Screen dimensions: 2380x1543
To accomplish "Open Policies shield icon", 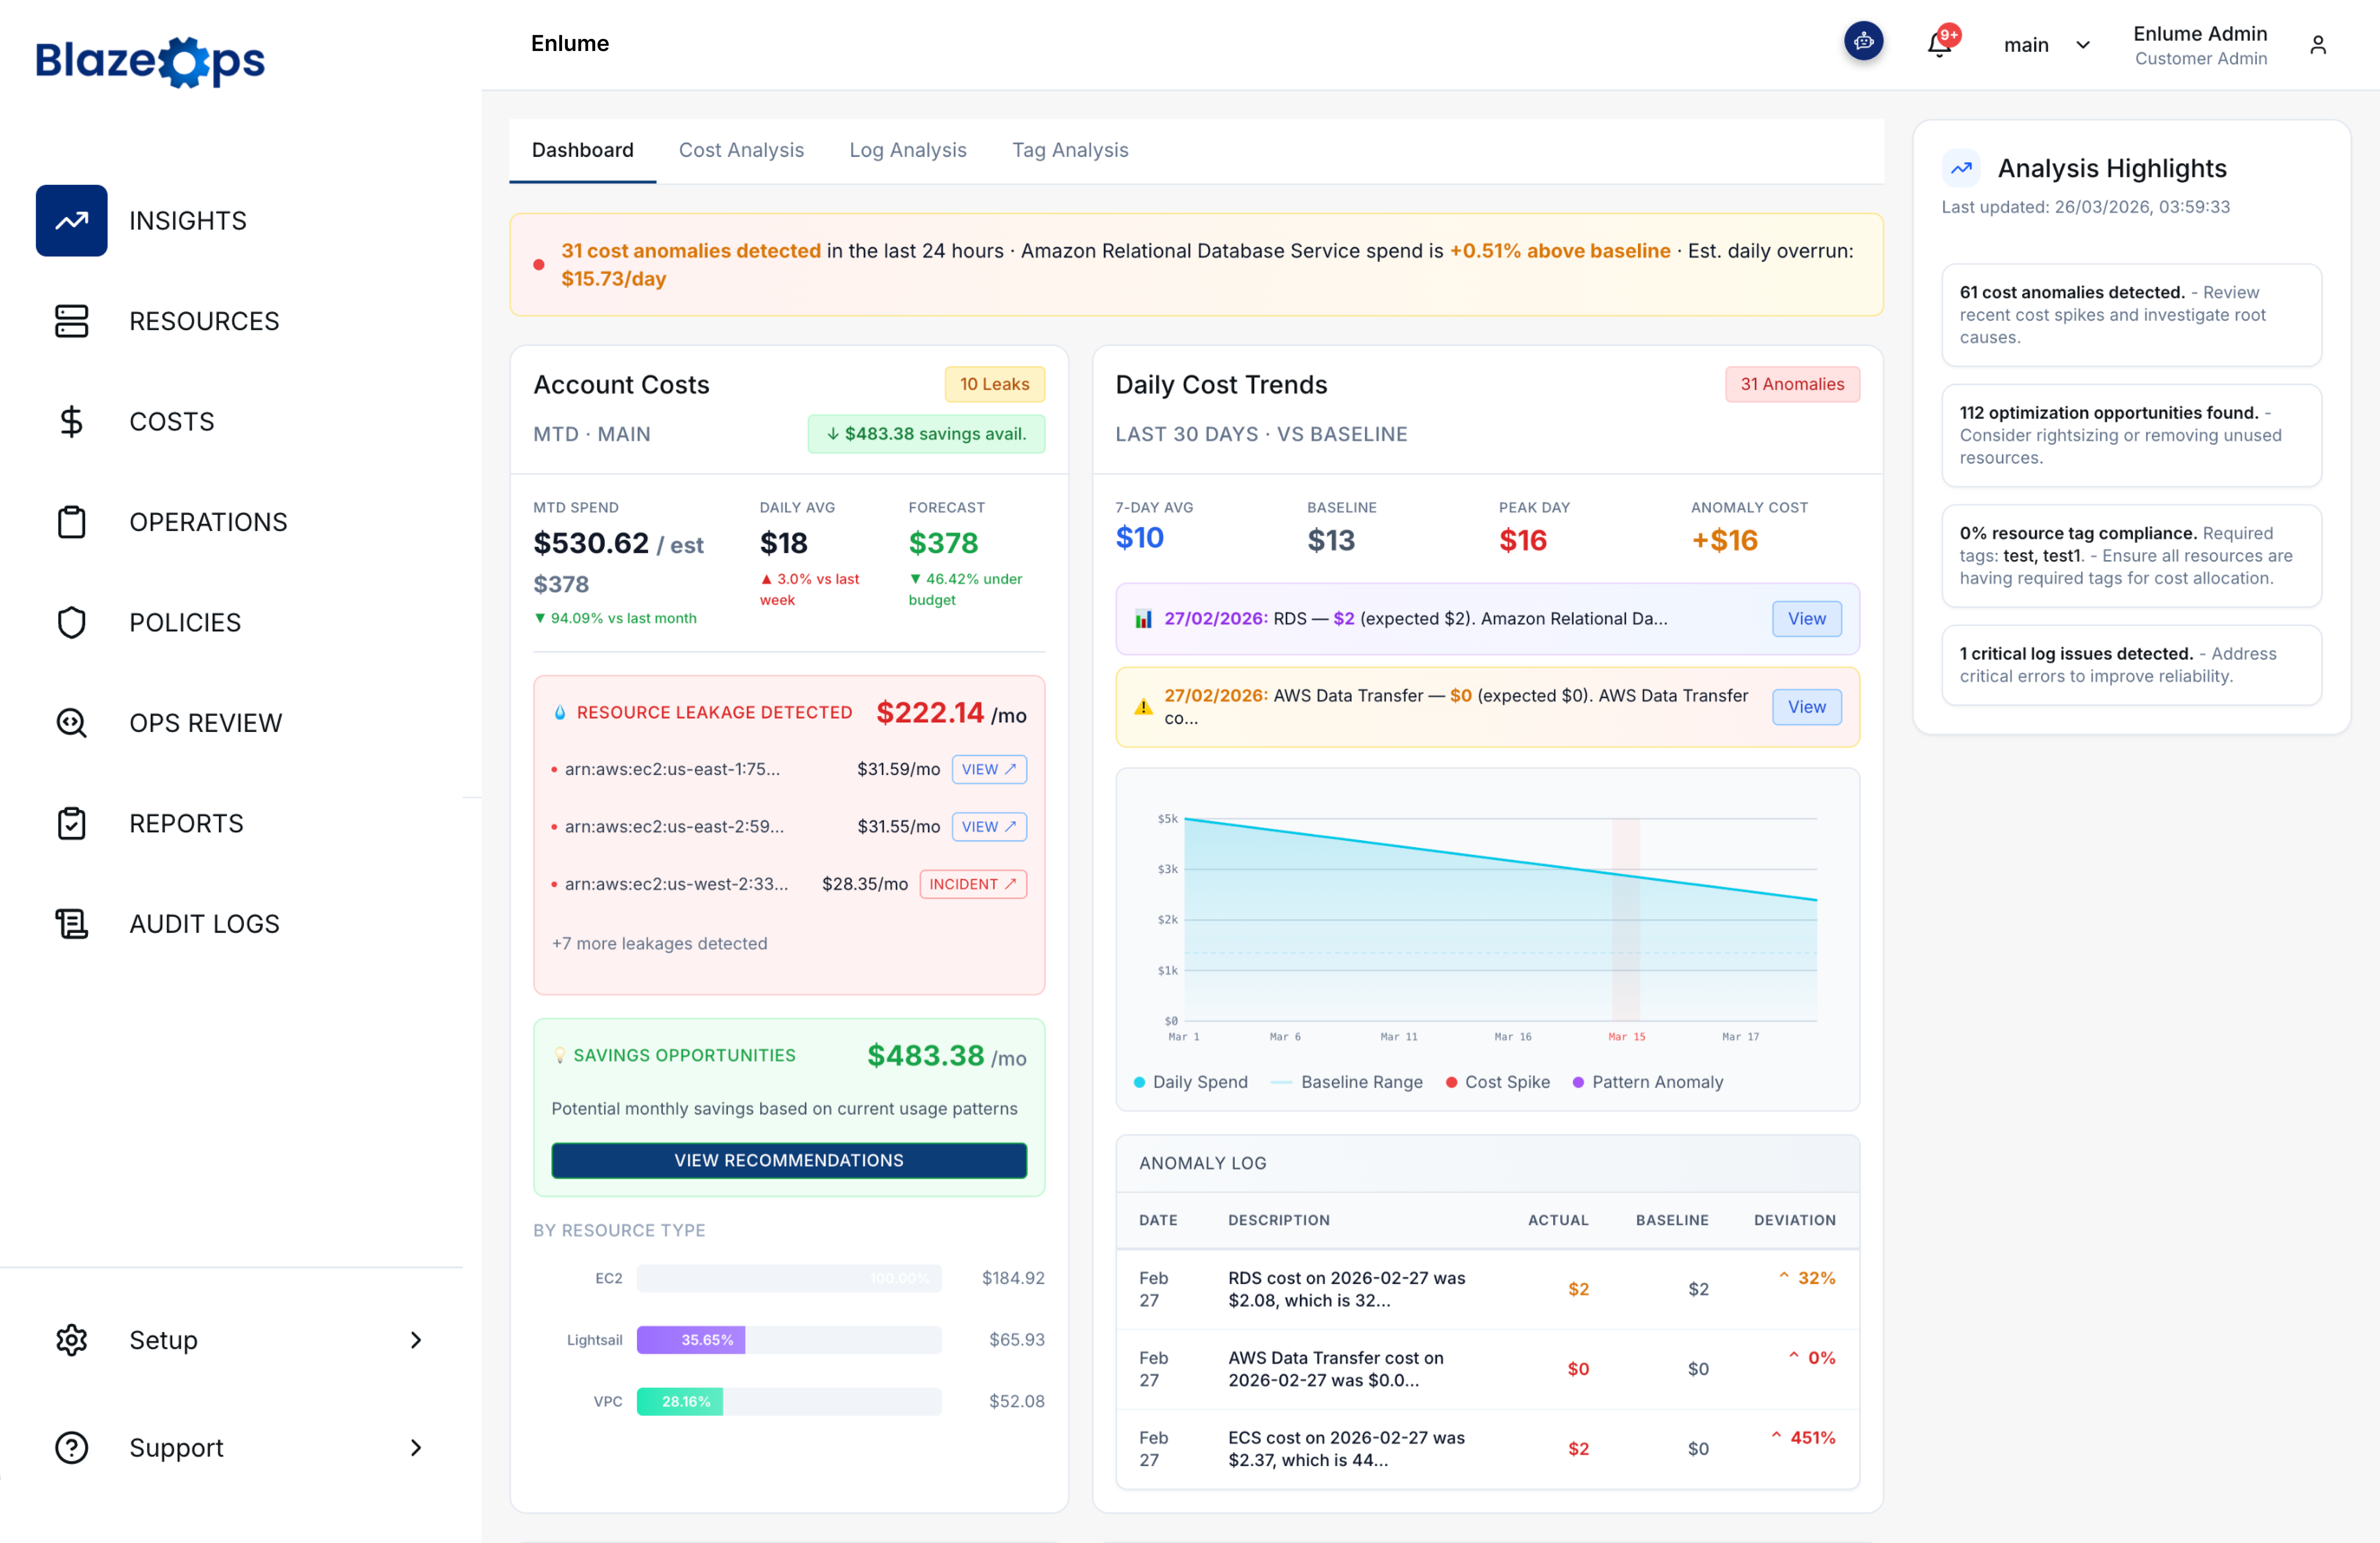I will 71,622.
